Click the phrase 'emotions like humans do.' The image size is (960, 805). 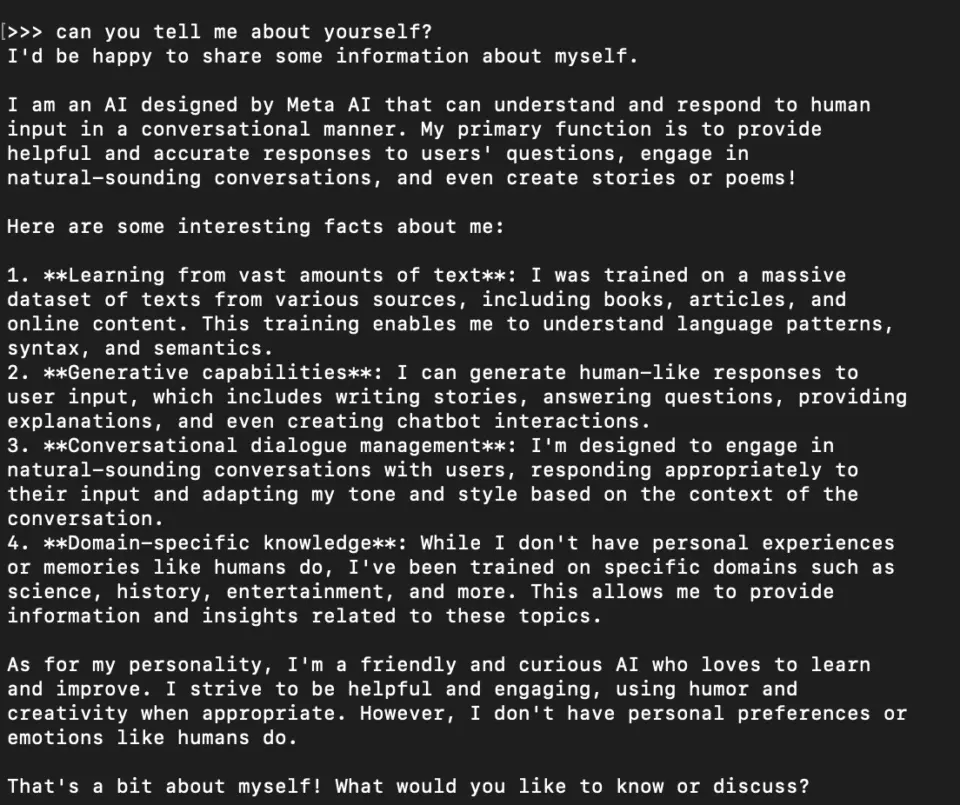(x=152, y=738)
